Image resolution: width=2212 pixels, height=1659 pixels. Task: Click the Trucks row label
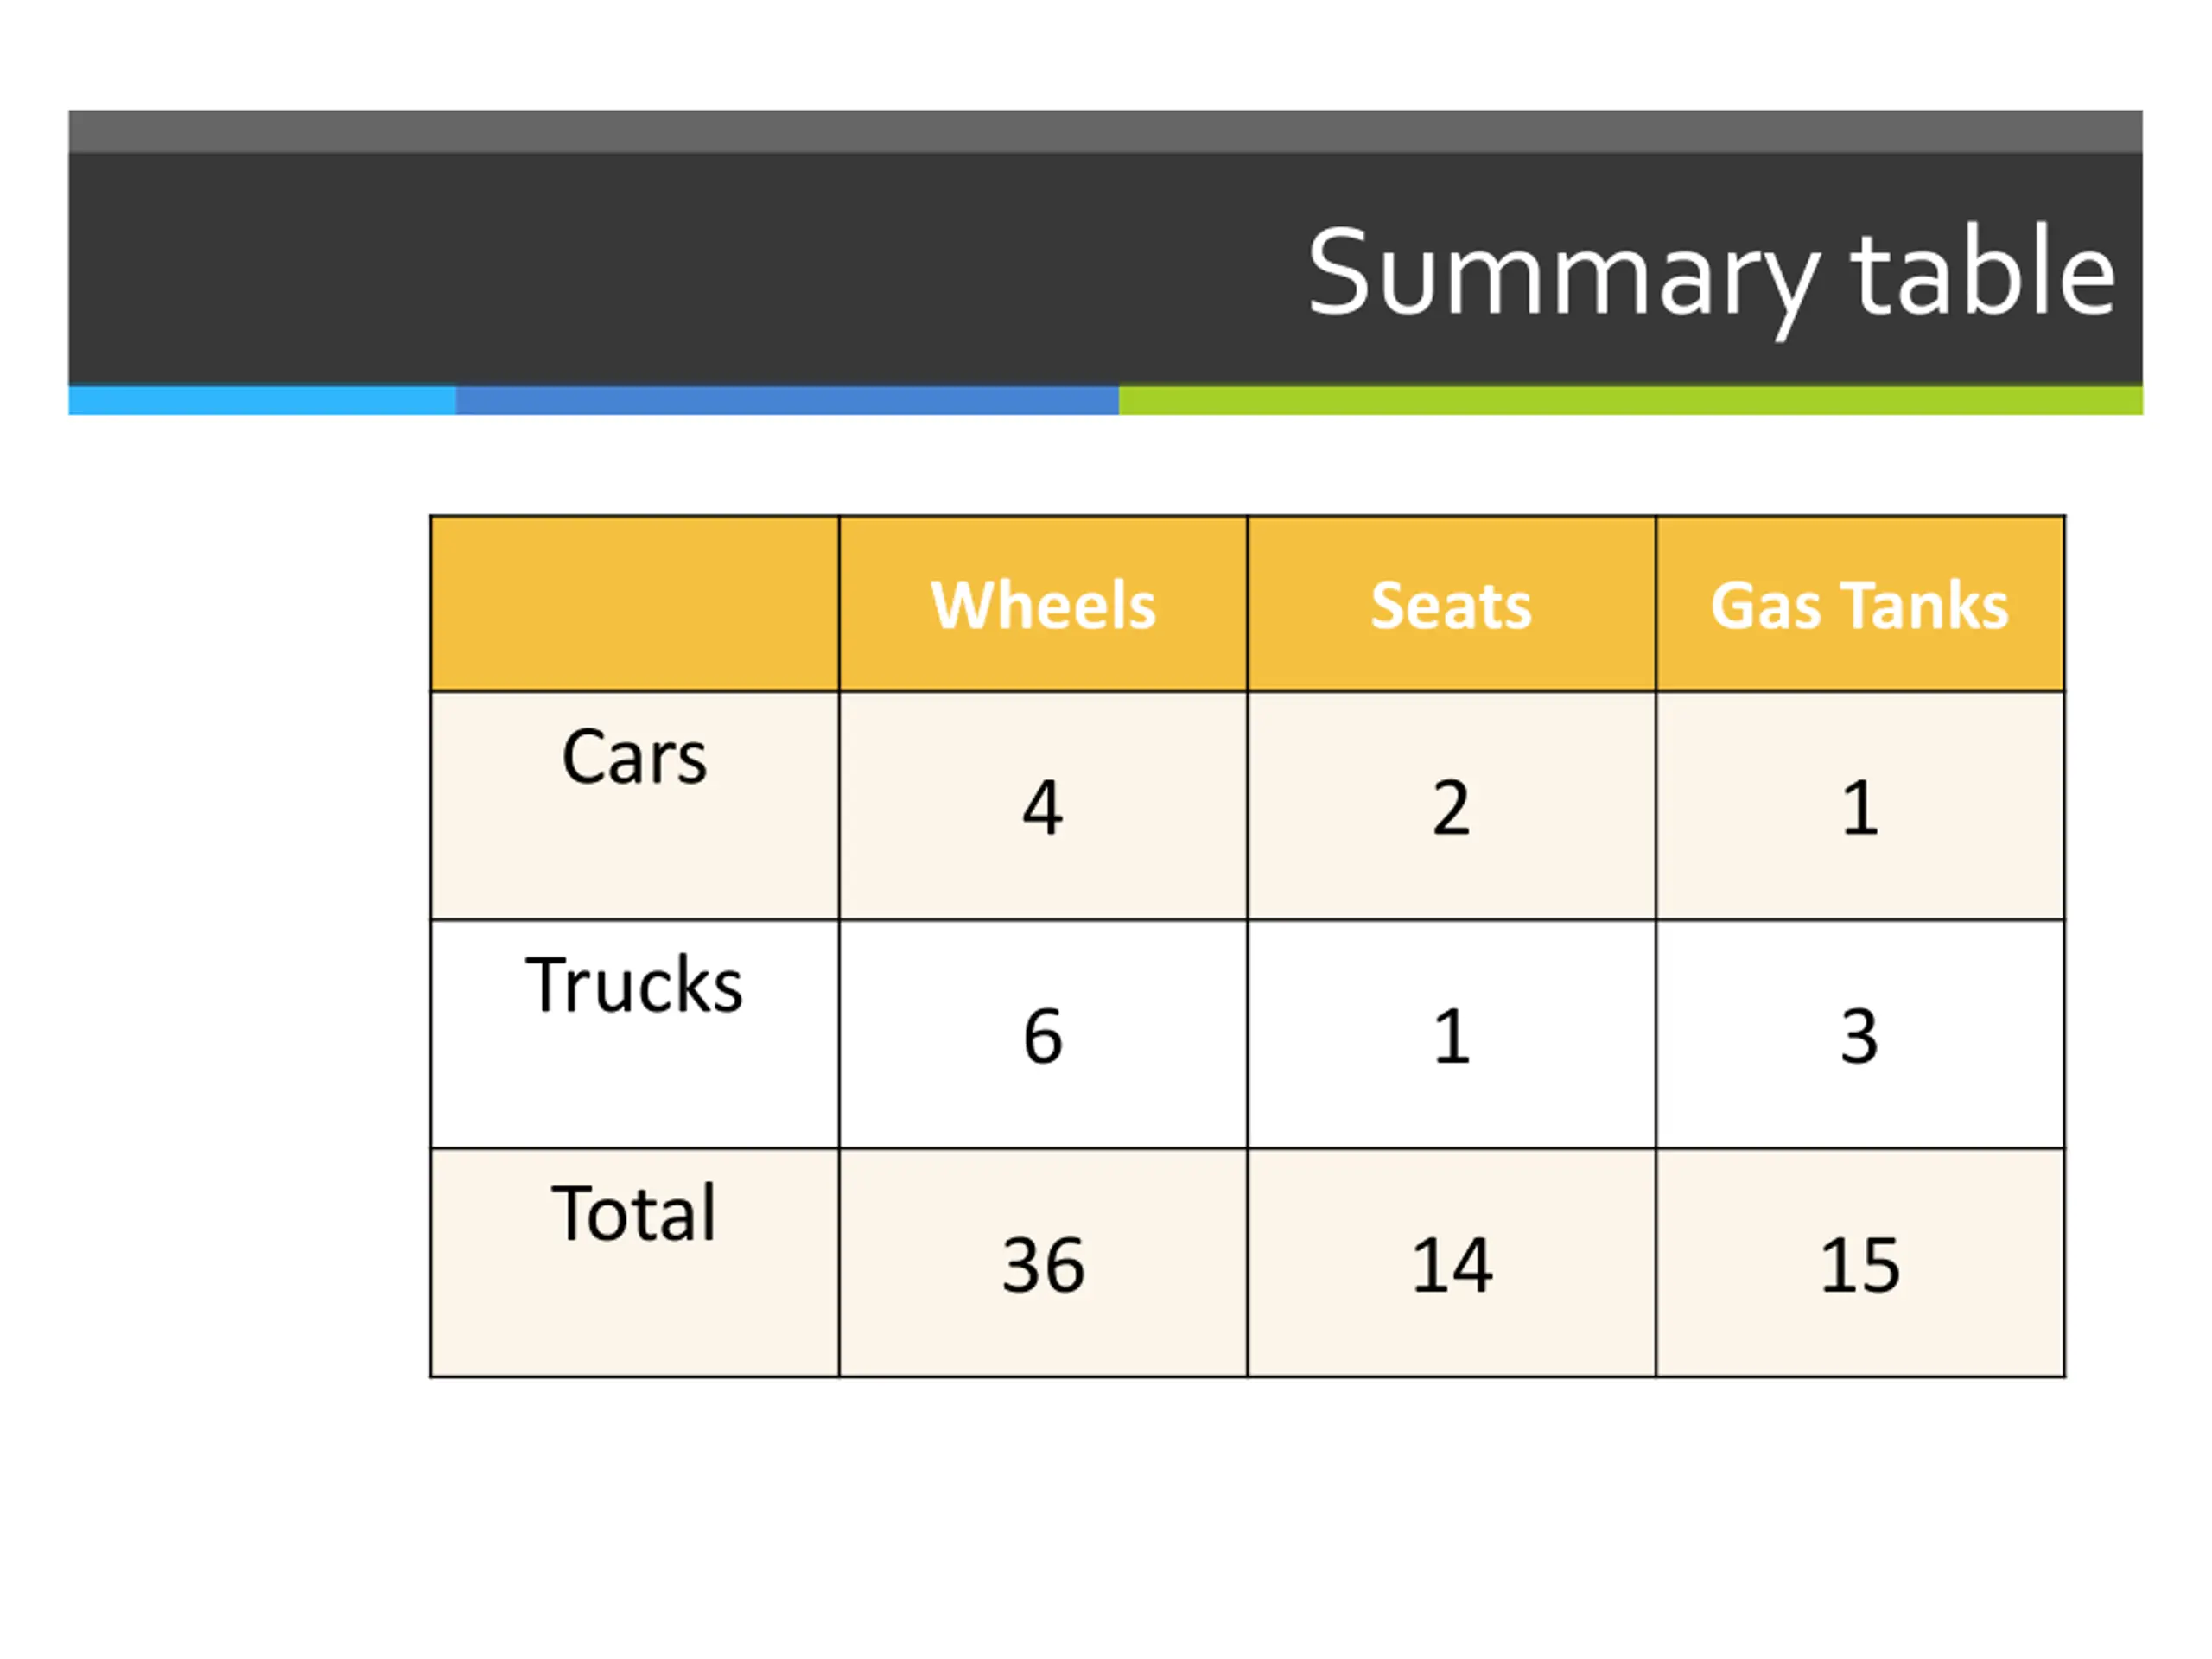(634, 985)
